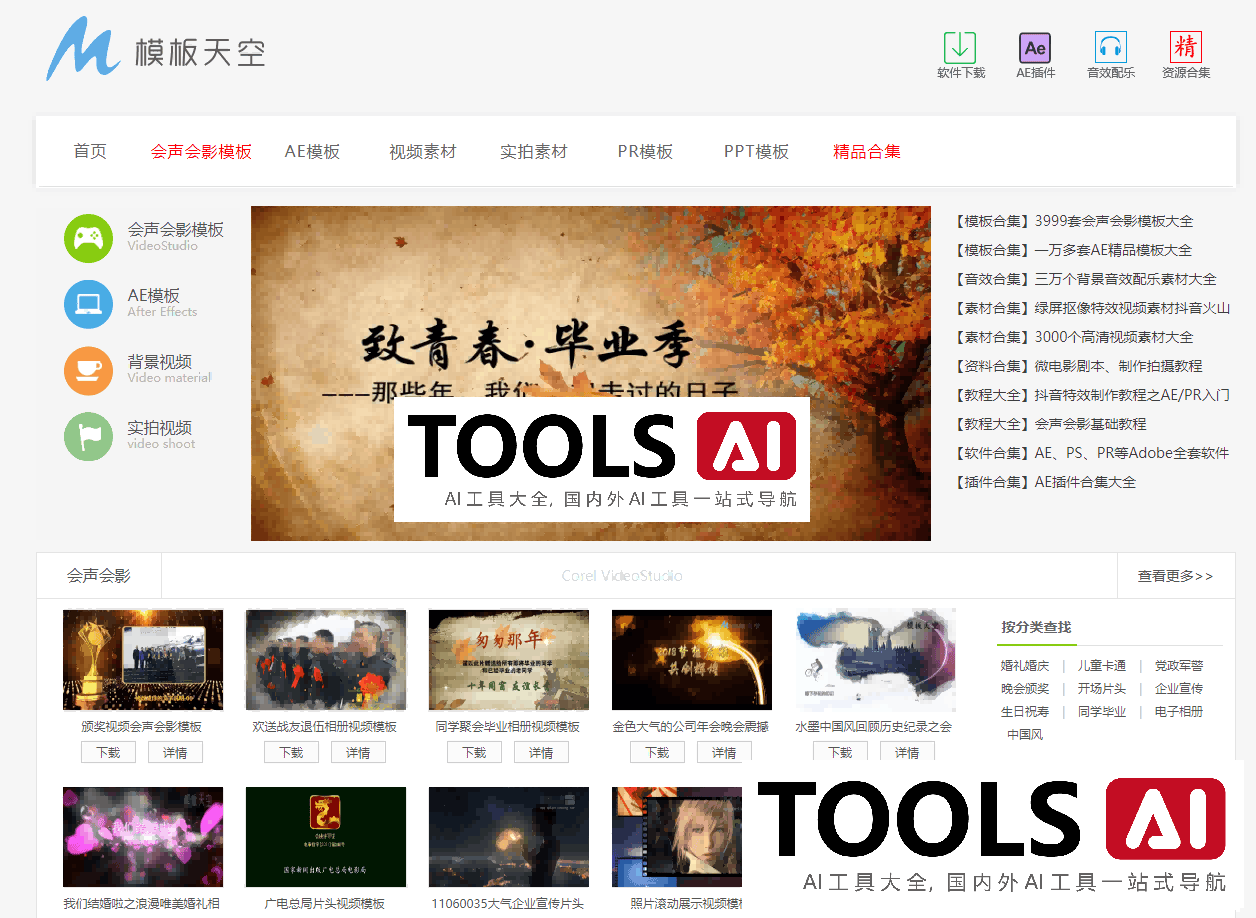Image resolution: width=1256 pixels, height=918 pixels.
Task: Click the green 软件下载 download icon
Action: [960, 47]
